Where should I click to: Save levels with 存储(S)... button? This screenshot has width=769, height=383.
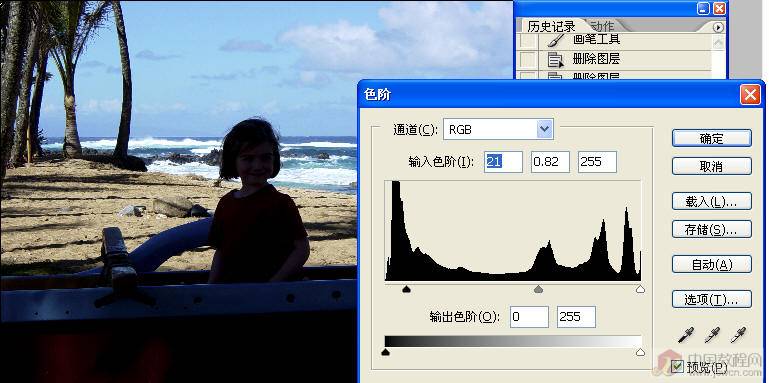pyautogui.click(x=711, y=229)
